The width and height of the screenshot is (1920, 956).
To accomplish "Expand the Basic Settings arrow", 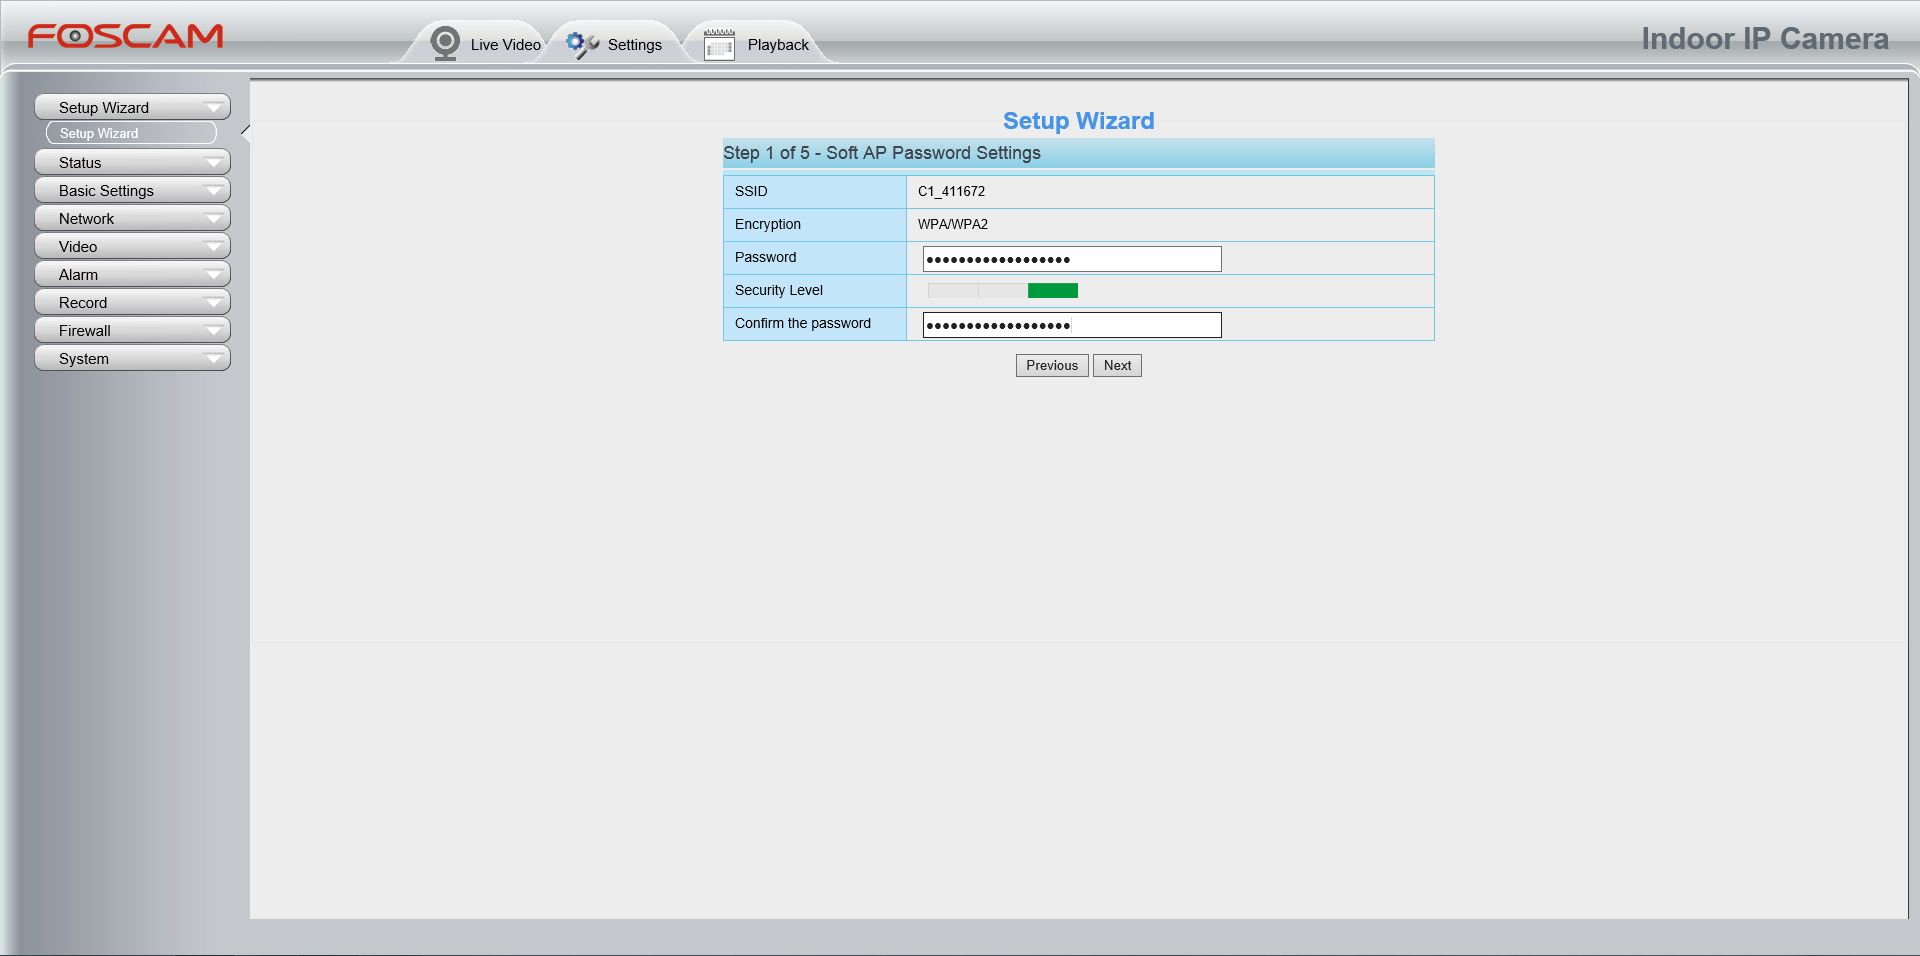I will [213, 191].
